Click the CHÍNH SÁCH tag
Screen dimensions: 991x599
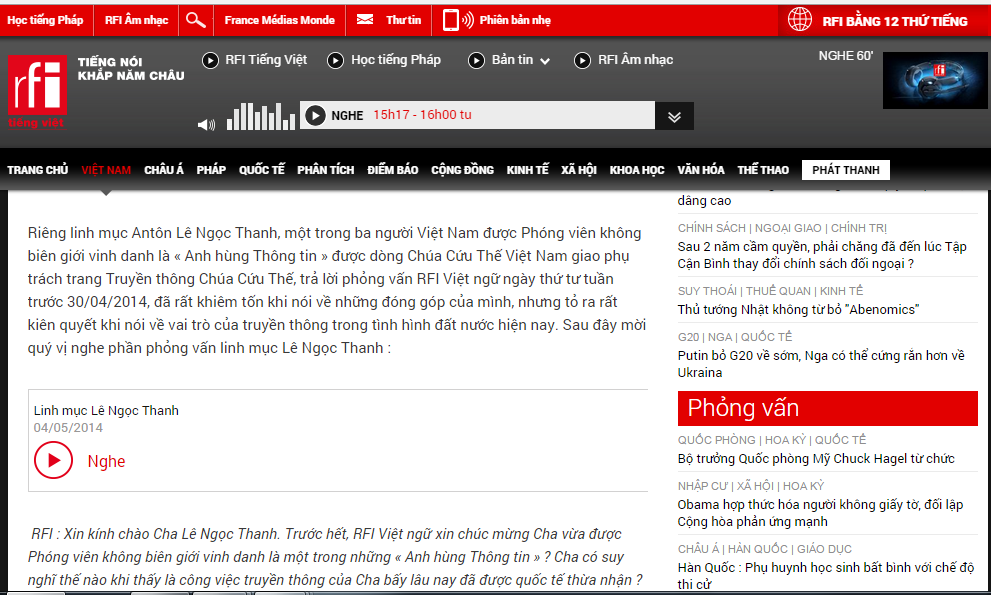711,228
